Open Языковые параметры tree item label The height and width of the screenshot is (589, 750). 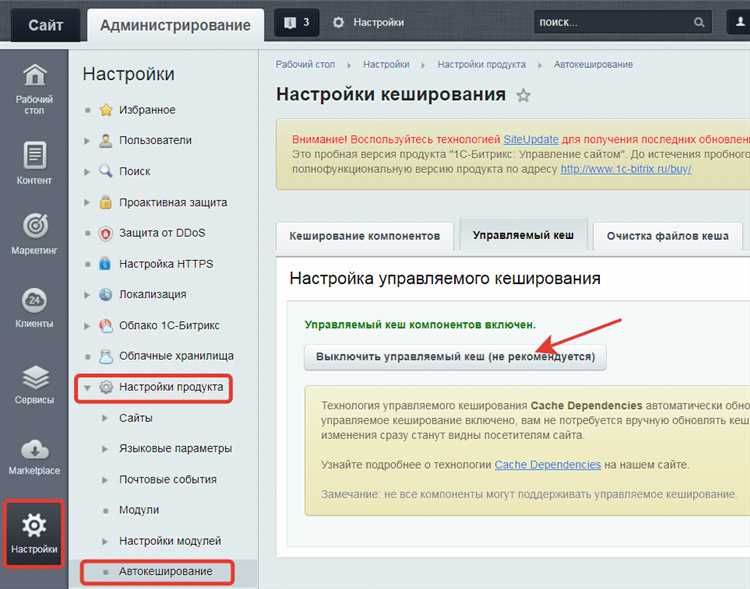(x=176, y=449)
